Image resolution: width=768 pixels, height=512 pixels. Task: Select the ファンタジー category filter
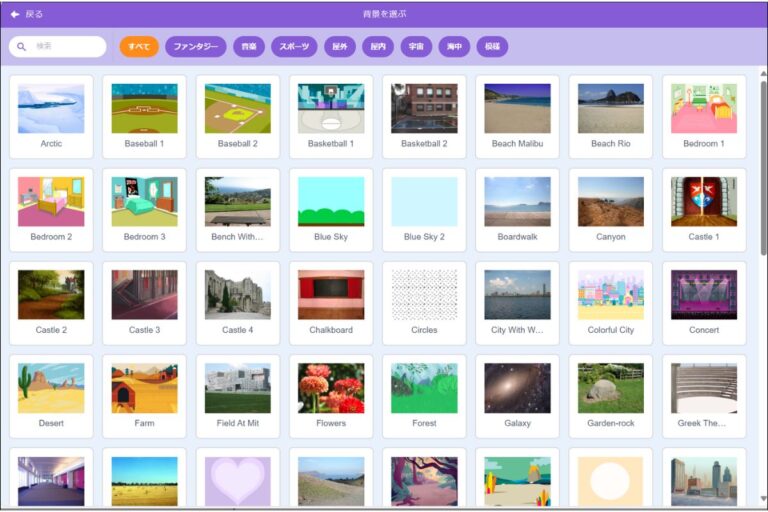click(x=196, y=47)
